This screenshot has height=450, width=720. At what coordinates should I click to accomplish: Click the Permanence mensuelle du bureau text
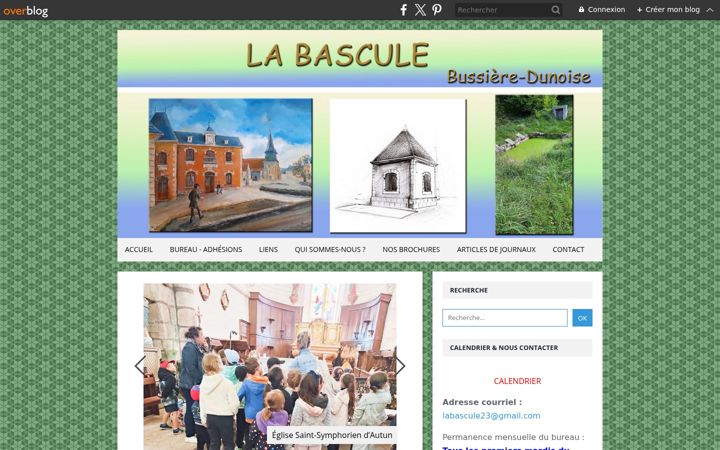(513, 437)
